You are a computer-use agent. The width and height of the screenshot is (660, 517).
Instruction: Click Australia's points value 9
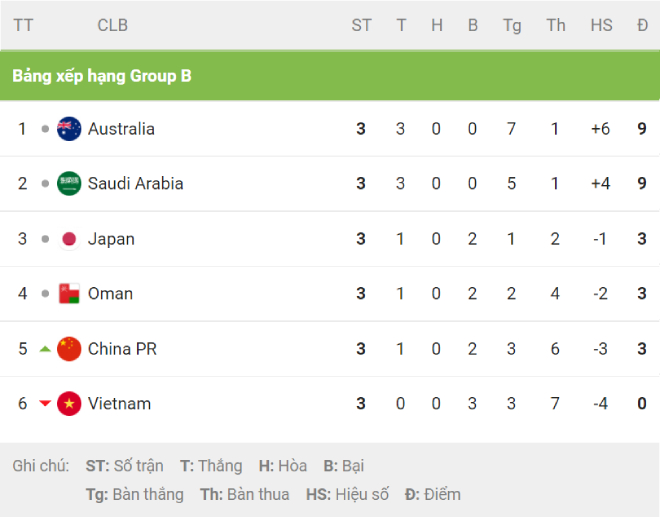click(642, 129)
